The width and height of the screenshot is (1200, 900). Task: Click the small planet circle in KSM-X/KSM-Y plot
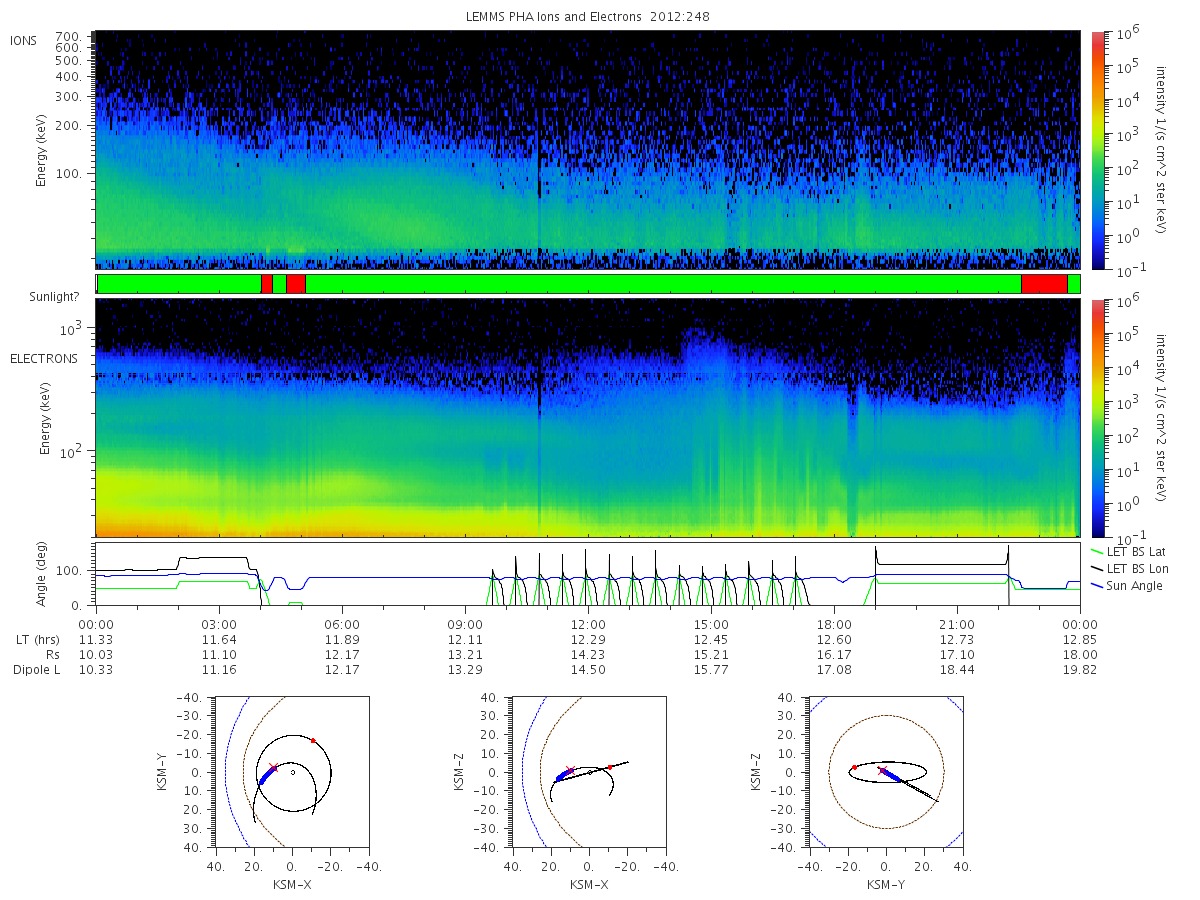(292, 772)
